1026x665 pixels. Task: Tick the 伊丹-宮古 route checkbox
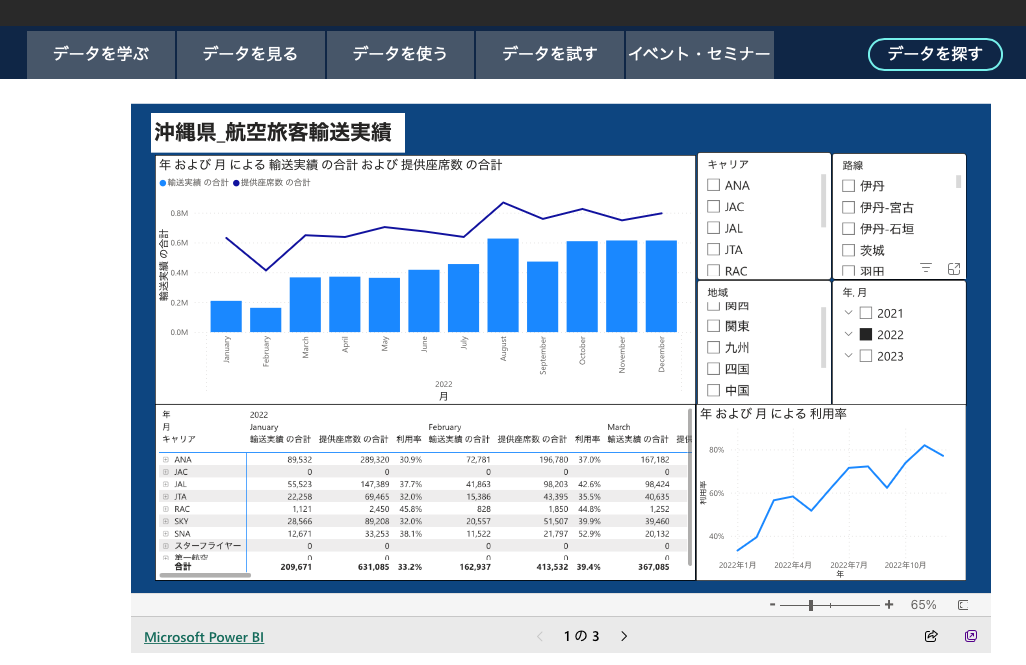tap(848, 207)
